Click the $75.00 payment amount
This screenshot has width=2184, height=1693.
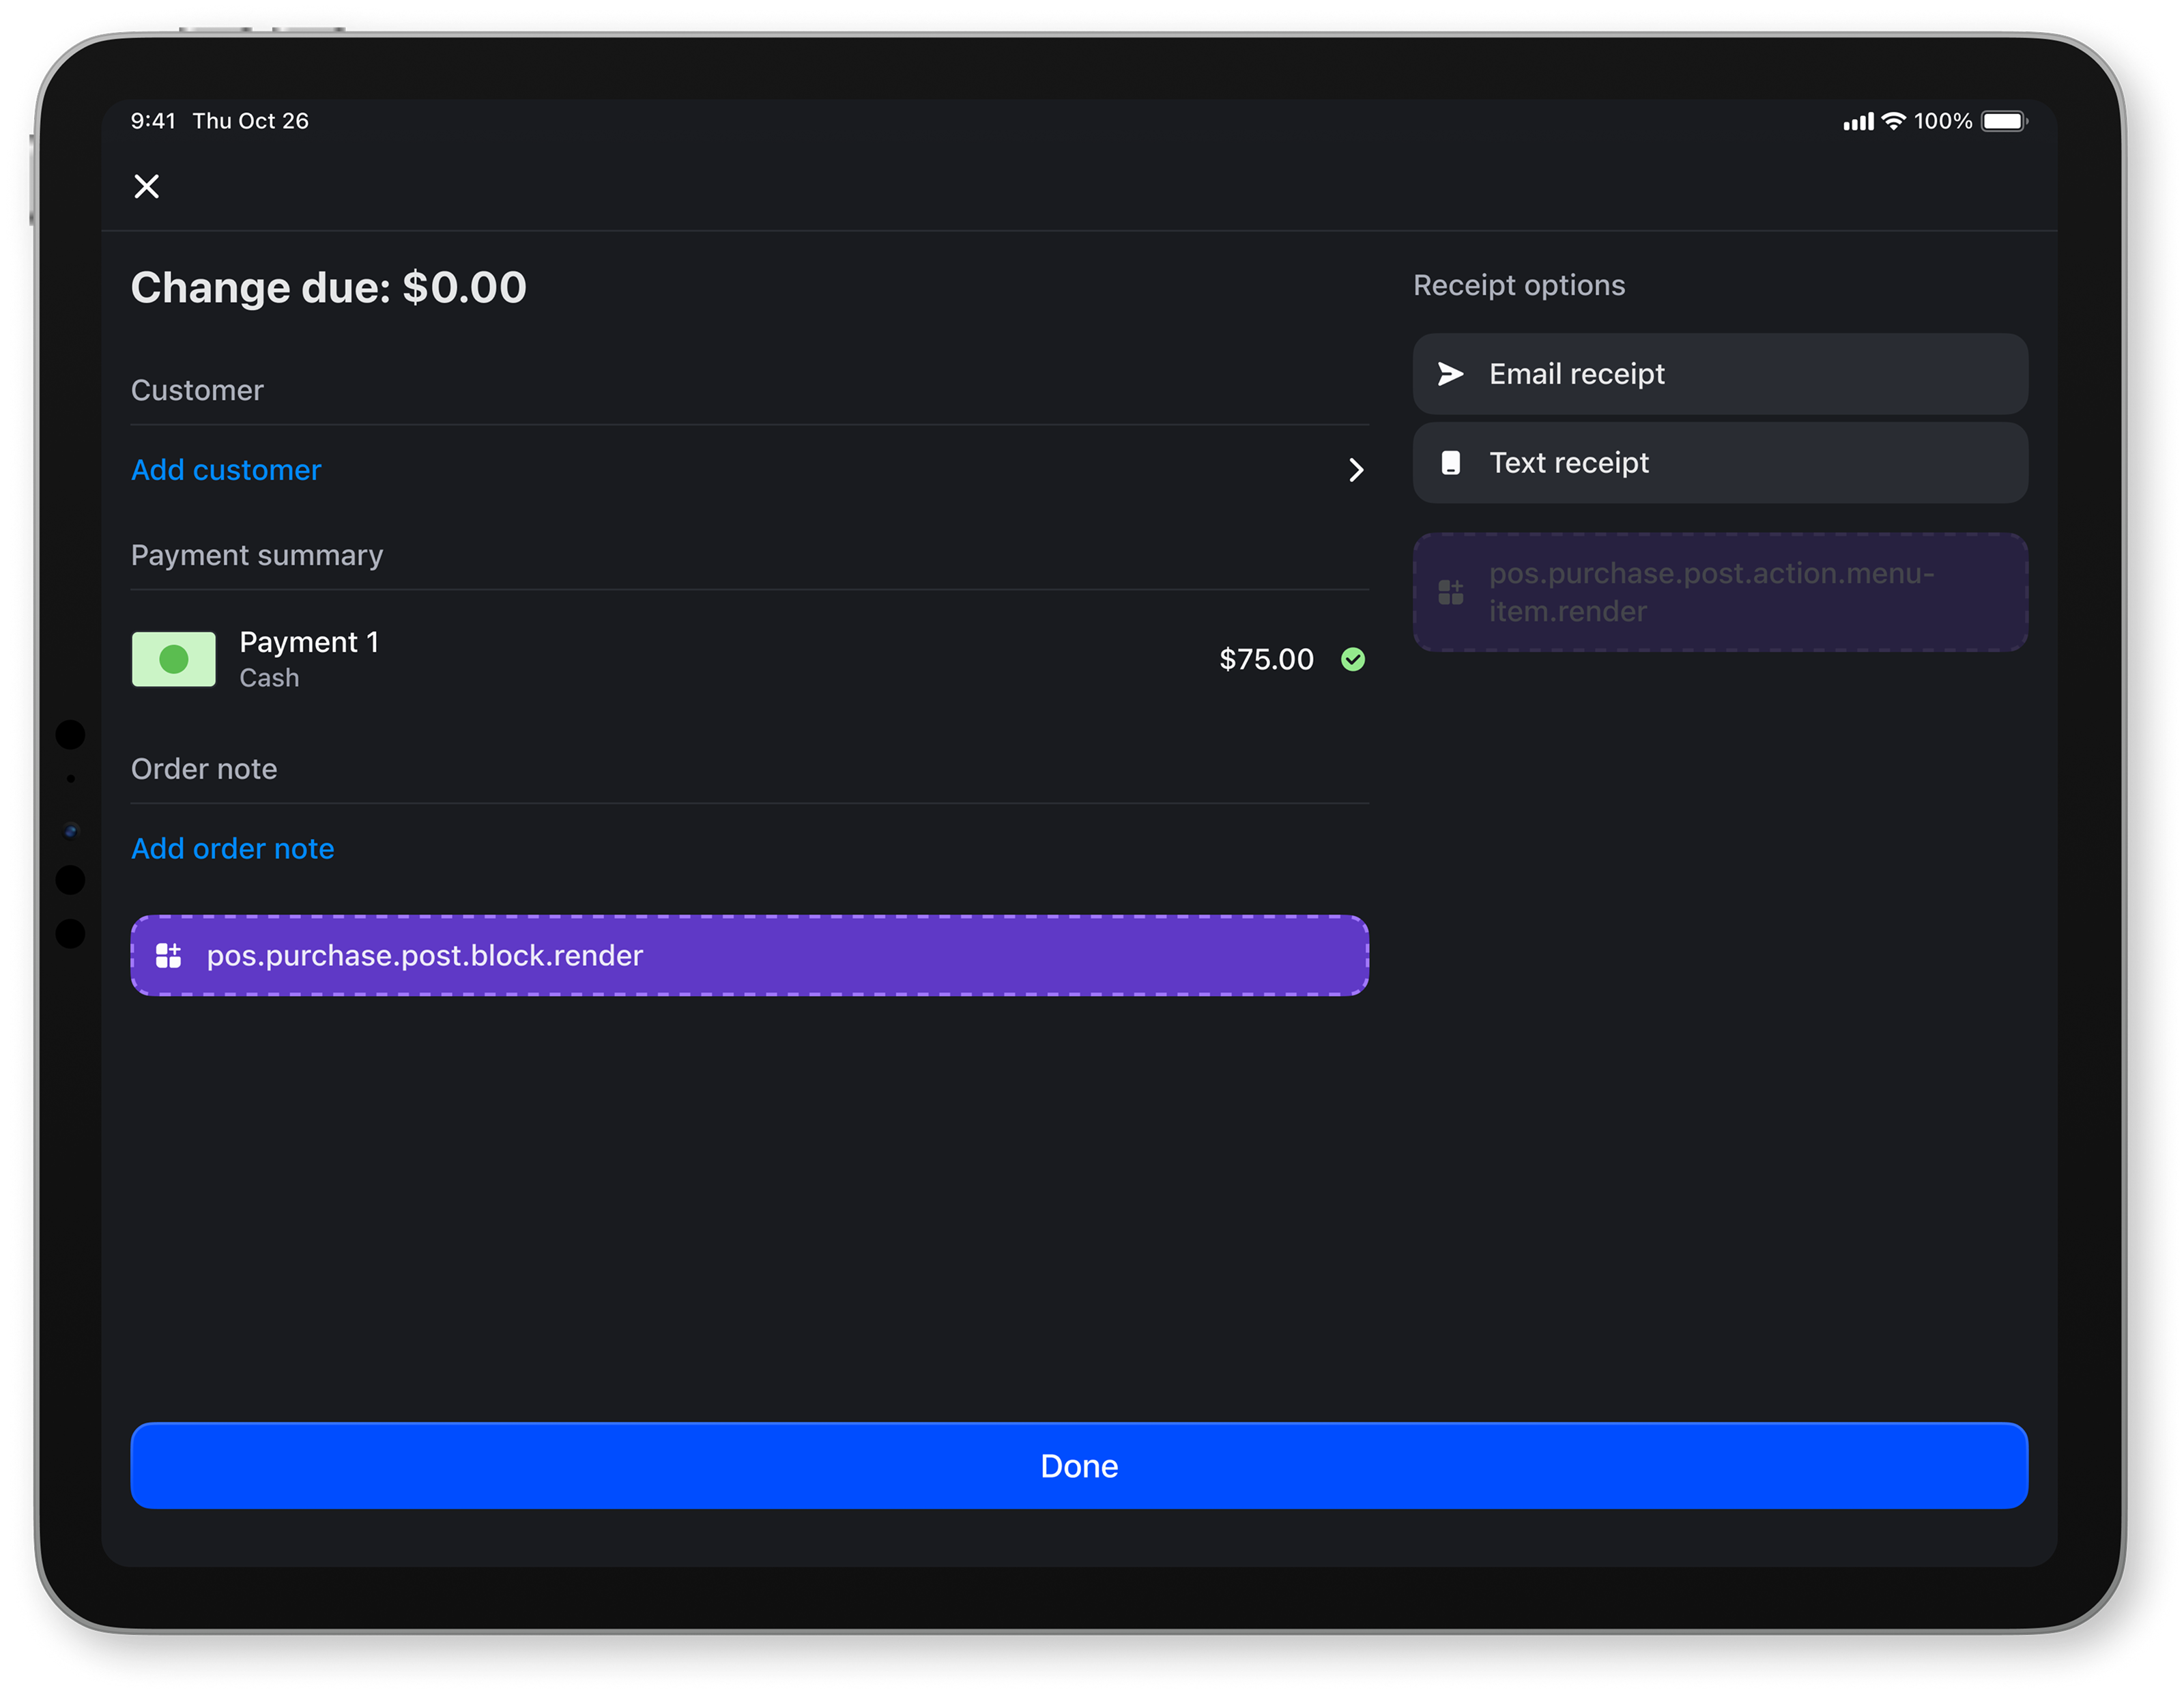(x=1266, y=659)
